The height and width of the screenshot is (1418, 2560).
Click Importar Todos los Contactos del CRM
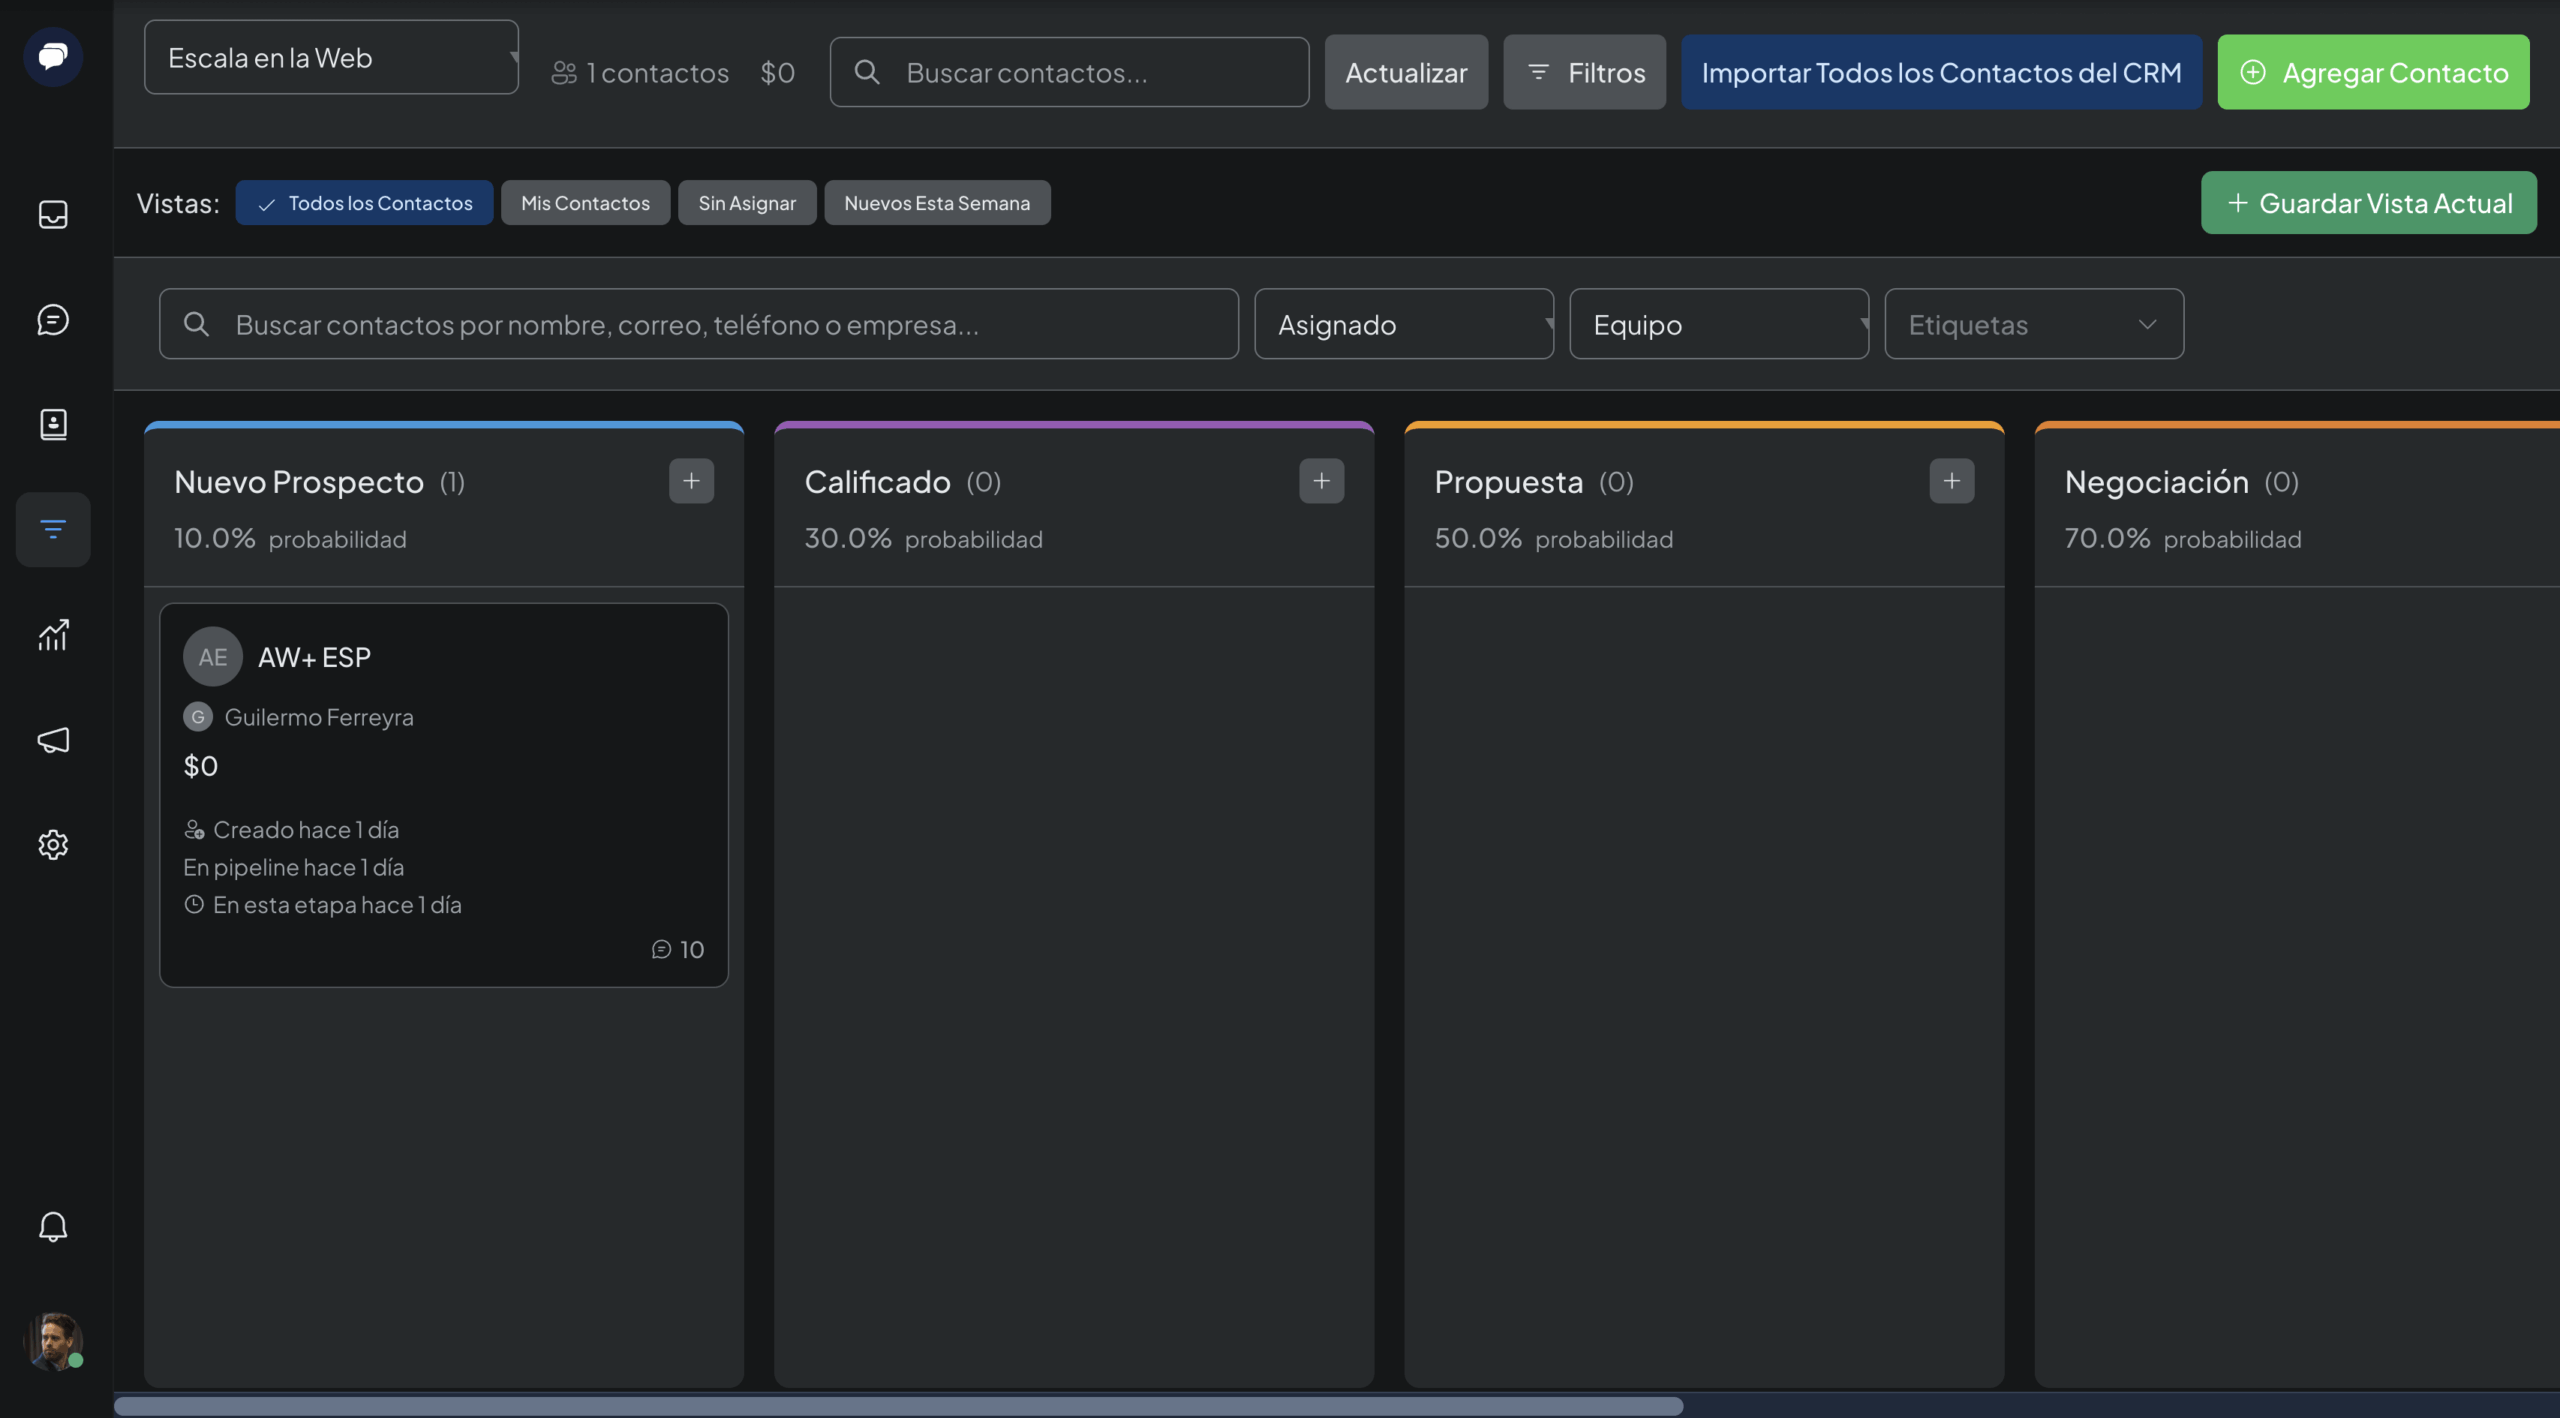coord(1941,72)
